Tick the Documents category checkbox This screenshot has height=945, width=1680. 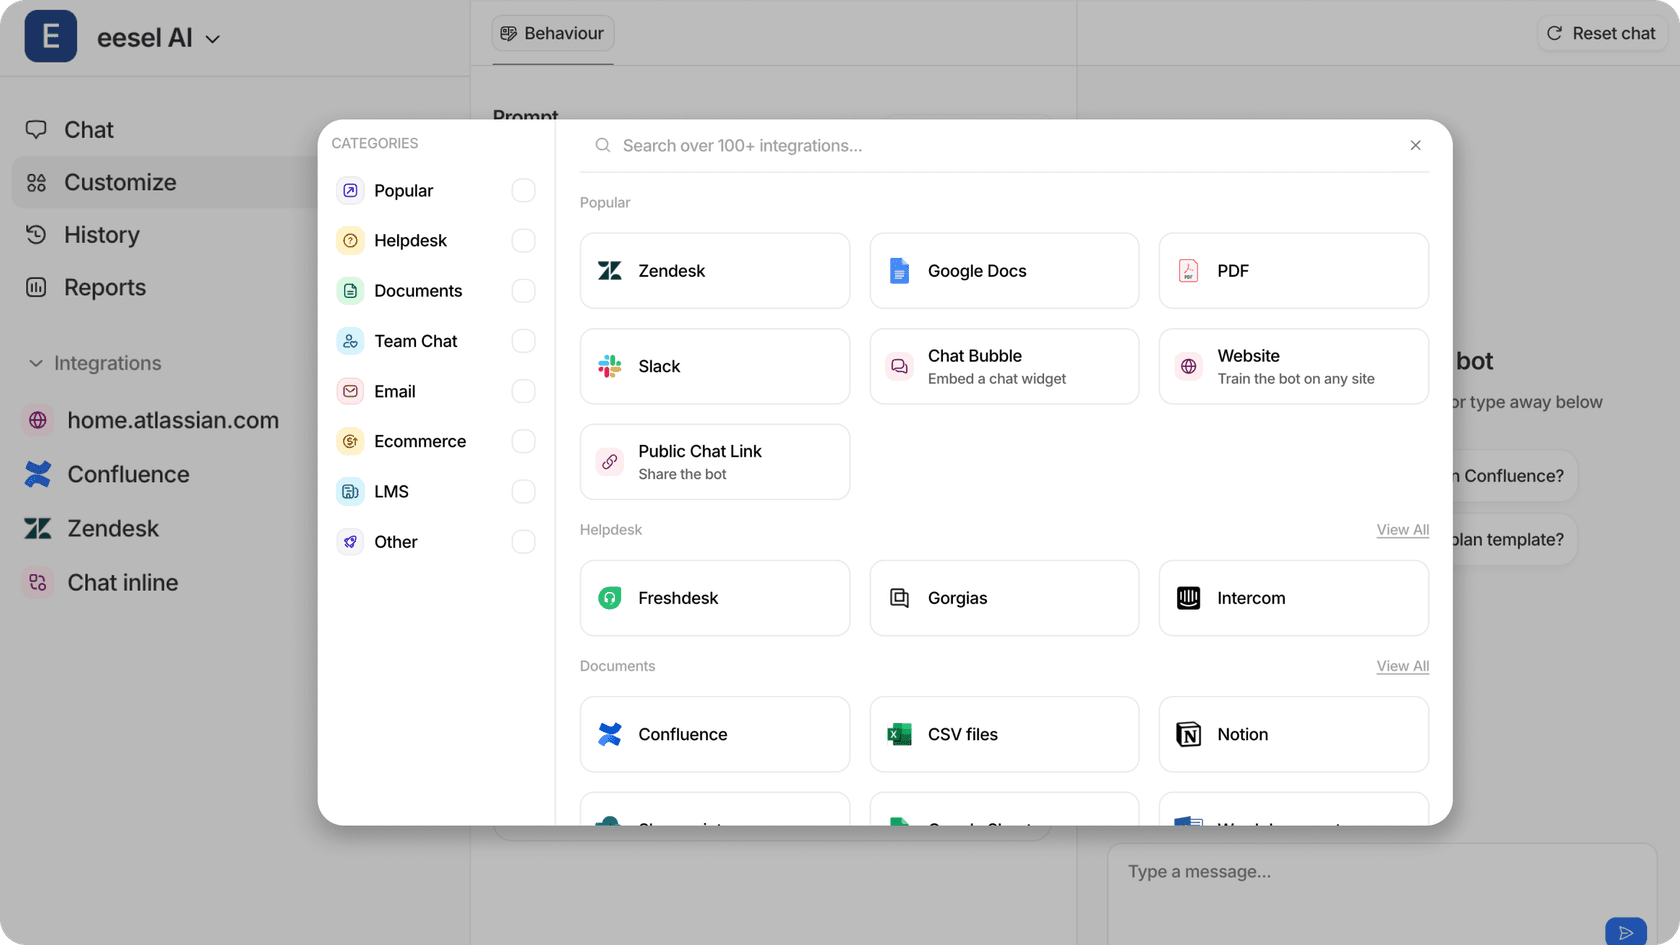coord(523,291)
